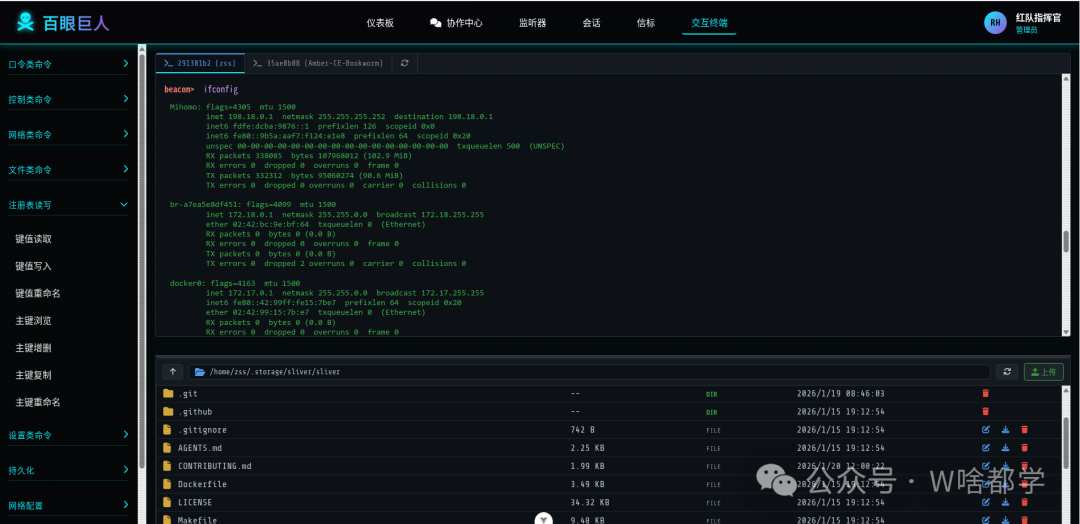The image size is (1080, 524).
Task: Select 键值读取 command
Action: click(34, 239)
